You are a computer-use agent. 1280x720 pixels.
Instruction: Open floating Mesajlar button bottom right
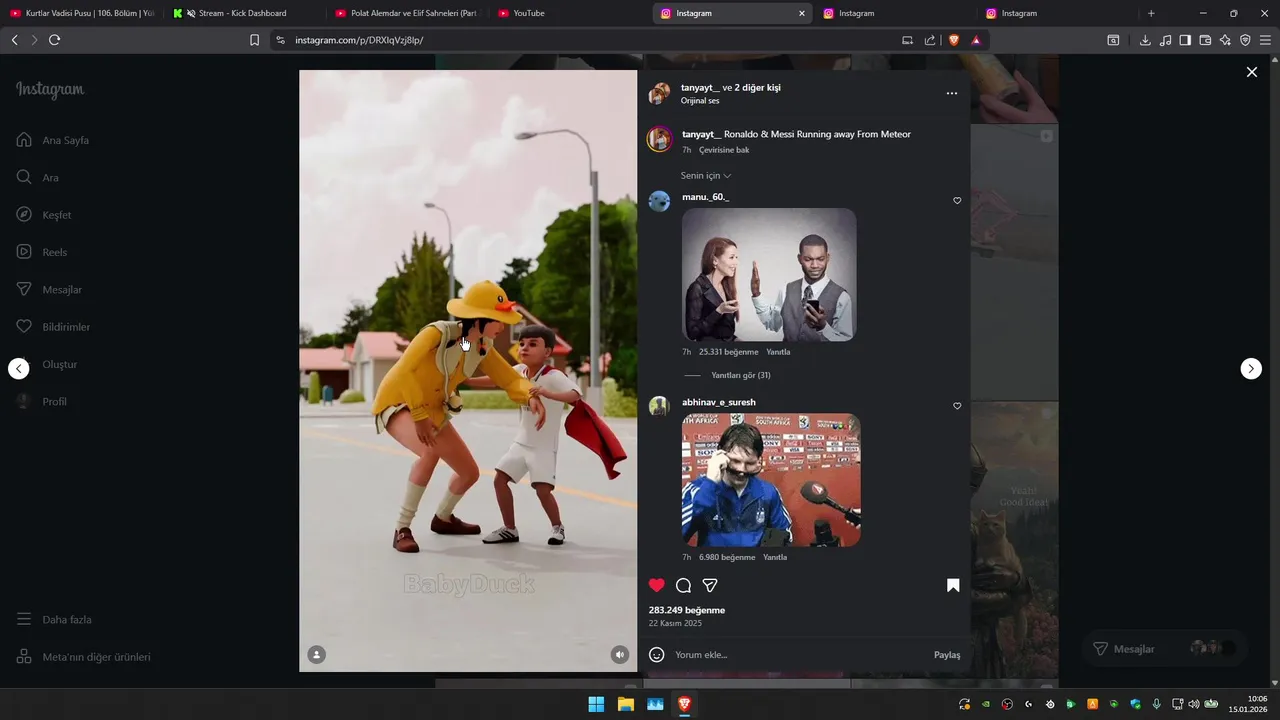coord(1165,648)
